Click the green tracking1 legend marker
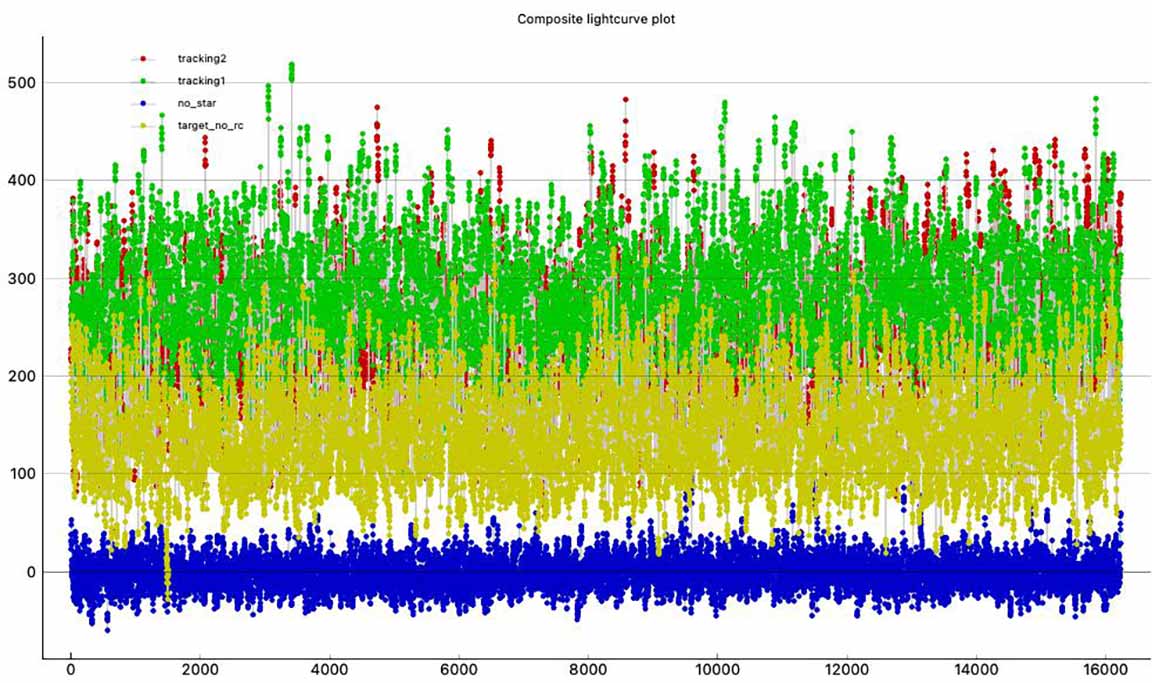1152x683 pixels. click(x=143, y=81)
